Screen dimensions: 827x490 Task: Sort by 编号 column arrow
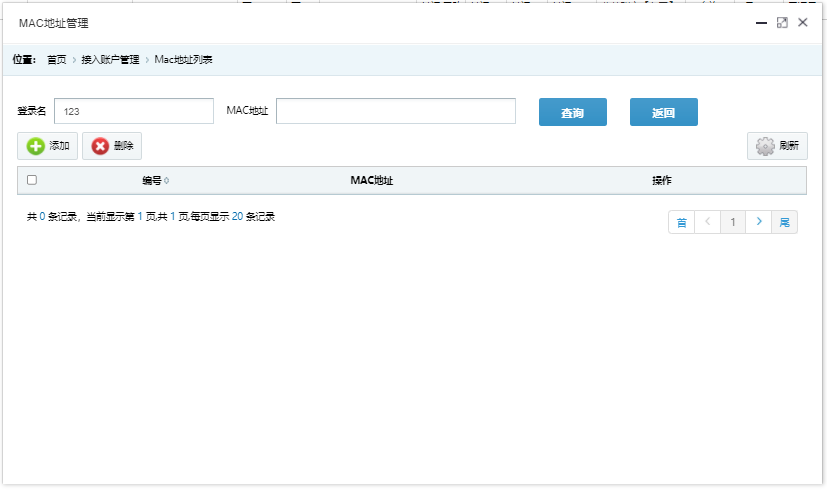167,180
